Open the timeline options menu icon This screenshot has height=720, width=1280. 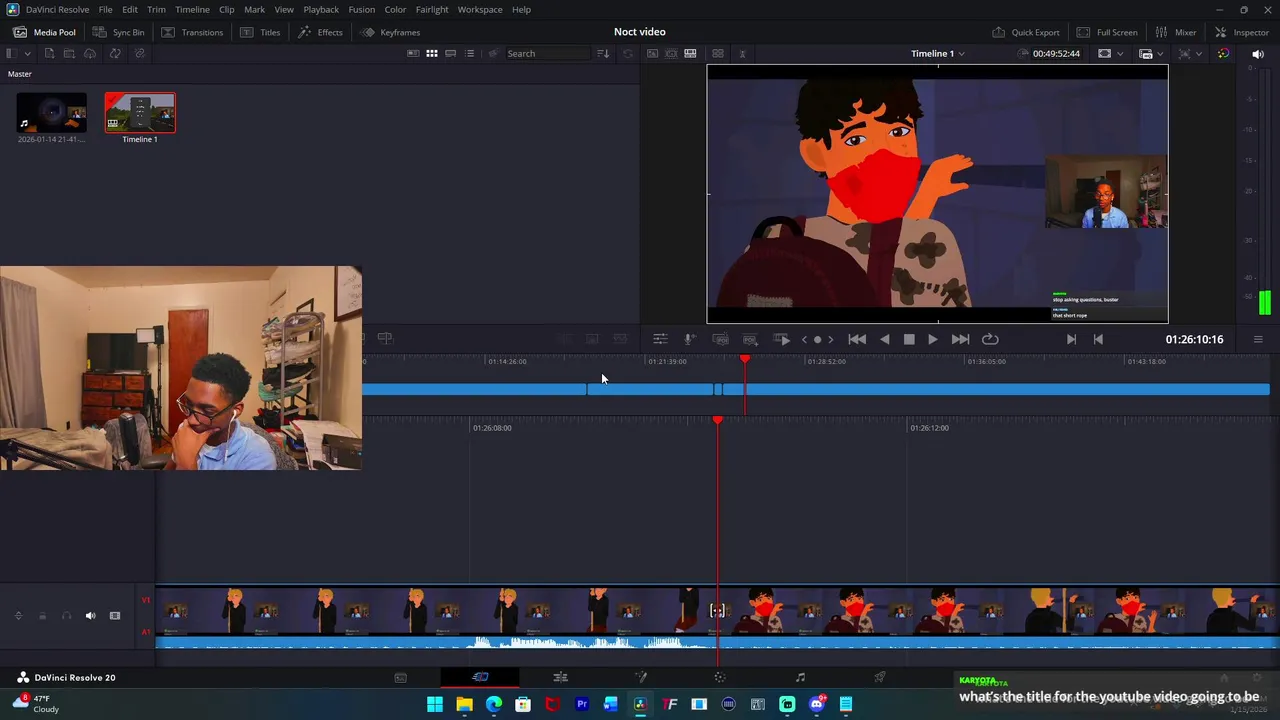coord(1258,339)
